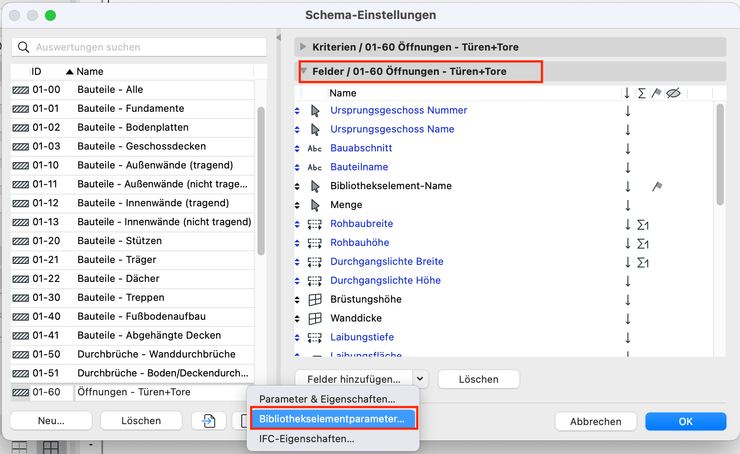Screen dimensions: 740x454
Task: Open dropdown arrow next to Felder hinzufügen
Action: [x=420, y=379]
